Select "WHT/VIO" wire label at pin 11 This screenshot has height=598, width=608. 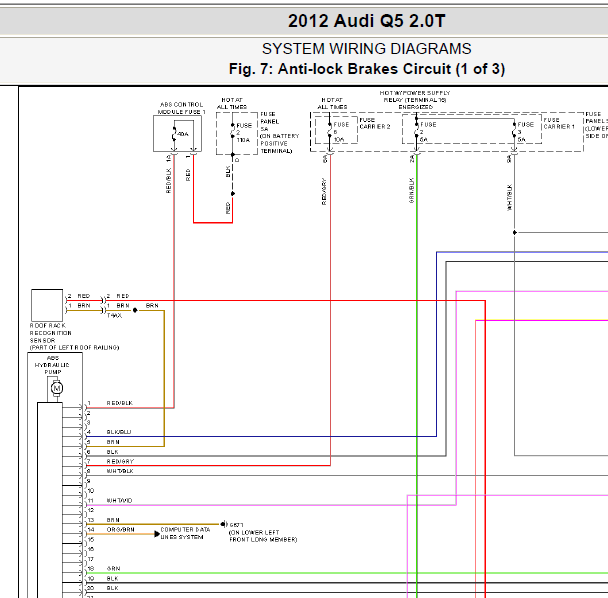pyautogui.click(x=119, y=501)
